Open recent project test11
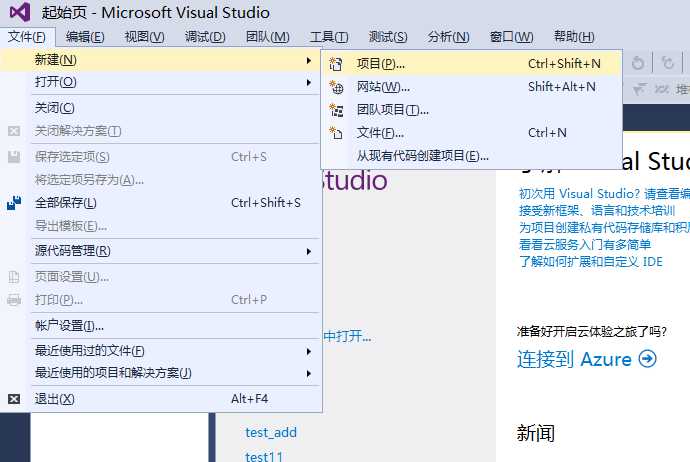Viewport: 690px width, 462px height. pyautogui.click(x=264, y=456)
